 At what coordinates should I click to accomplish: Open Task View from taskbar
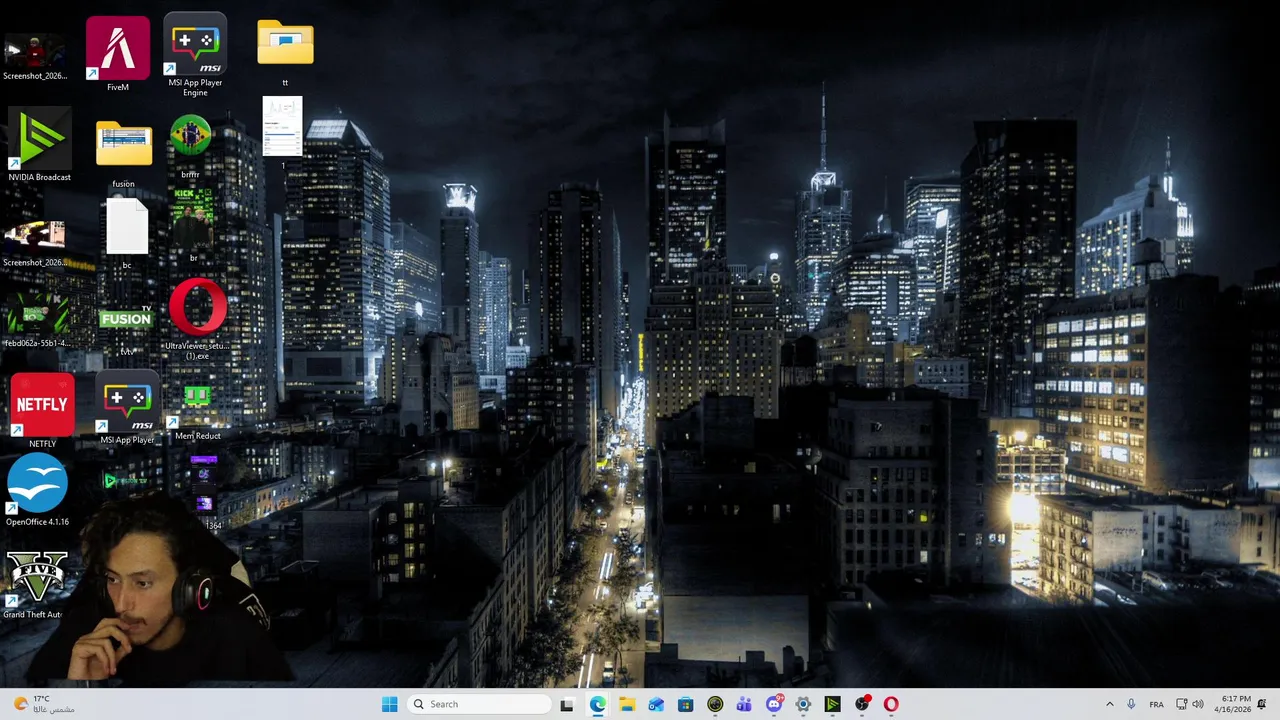pos(567,704)
